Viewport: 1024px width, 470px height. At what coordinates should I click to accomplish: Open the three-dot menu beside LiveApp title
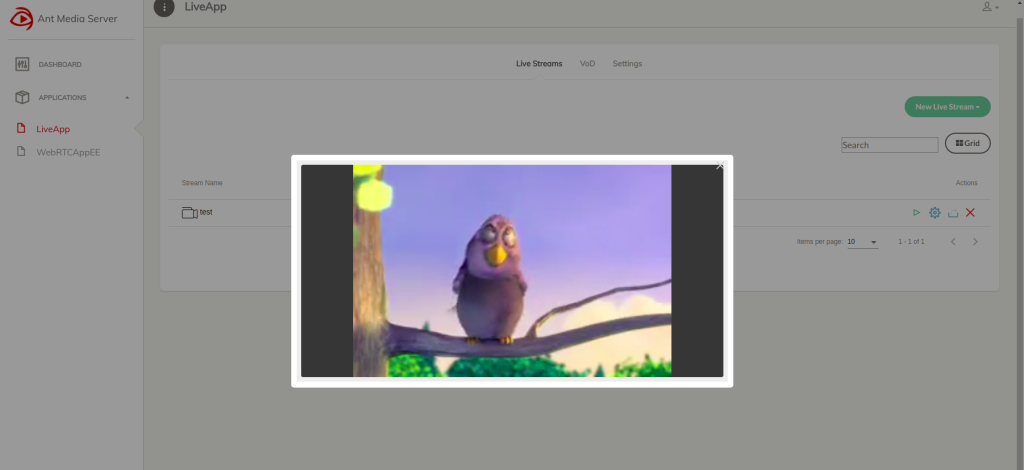(164, 7)
